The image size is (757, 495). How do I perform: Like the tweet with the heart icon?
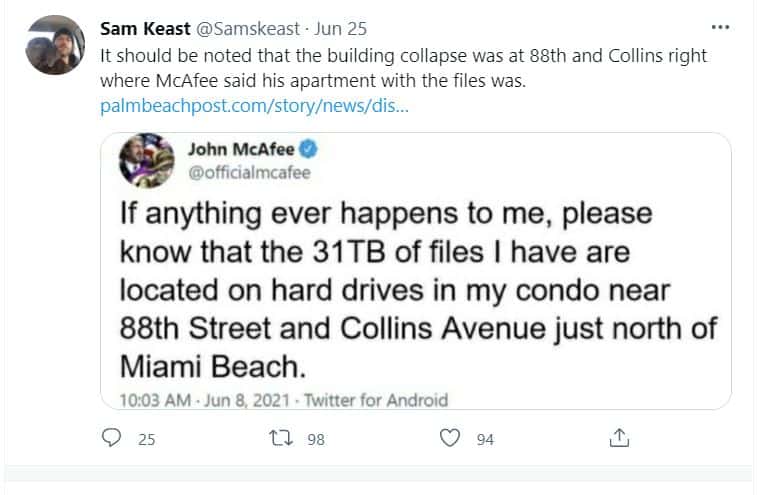(451, 438)
